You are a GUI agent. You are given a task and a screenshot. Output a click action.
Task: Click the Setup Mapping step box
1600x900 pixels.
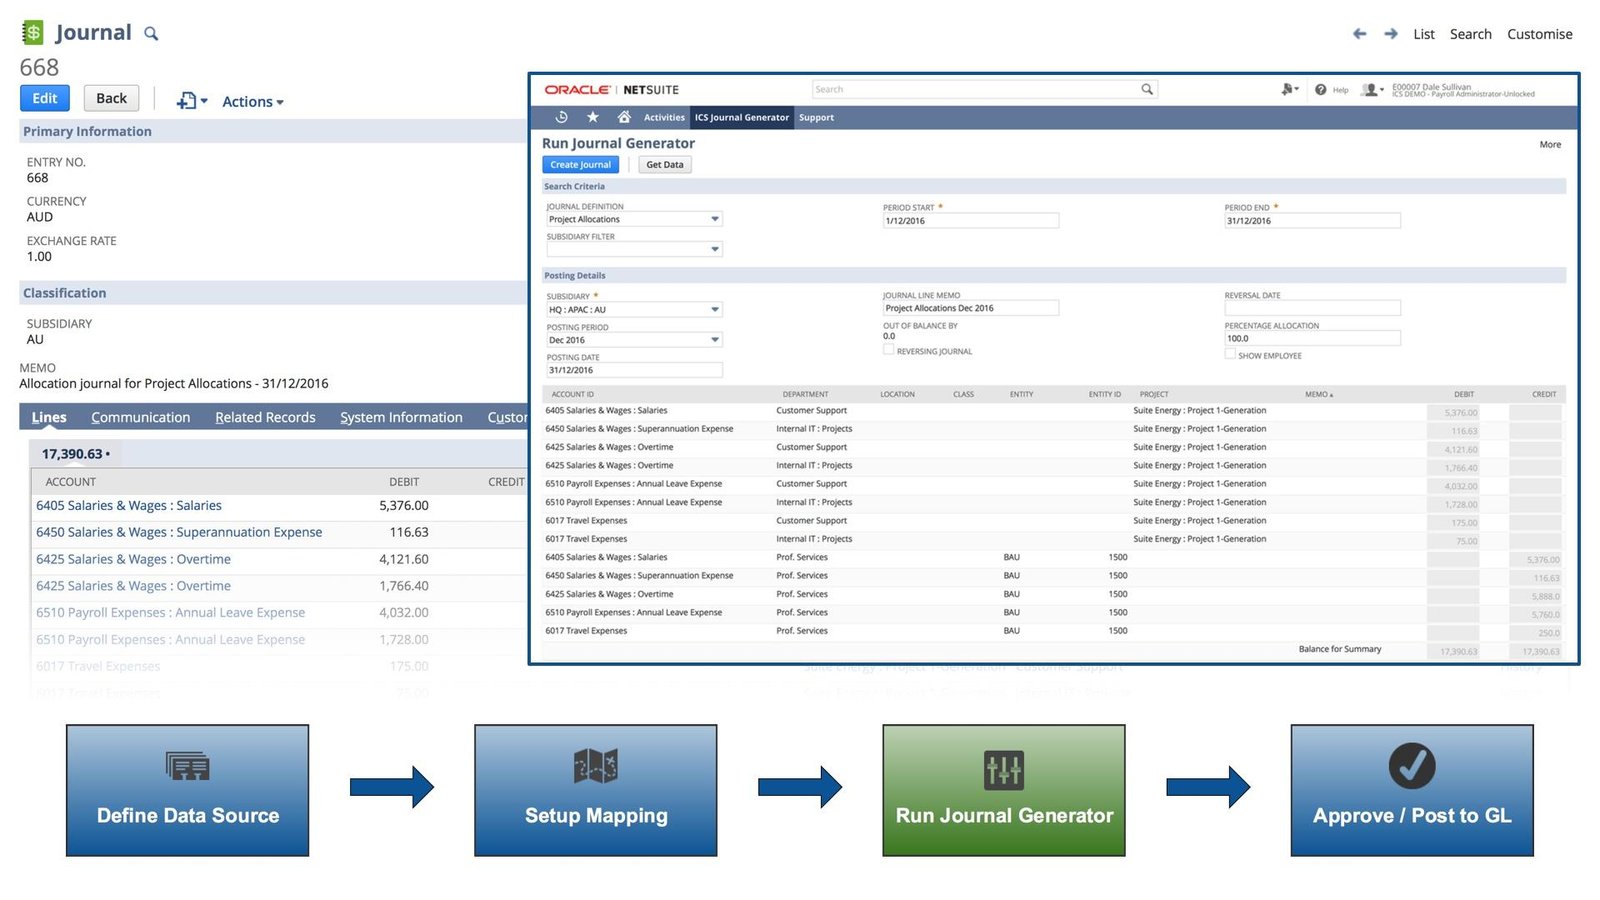pos(596,791)
